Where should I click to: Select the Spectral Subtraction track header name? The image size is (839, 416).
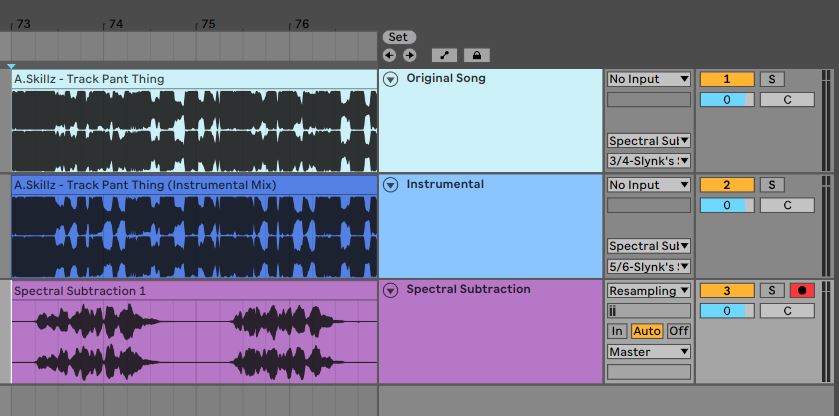tap(468, 289)
